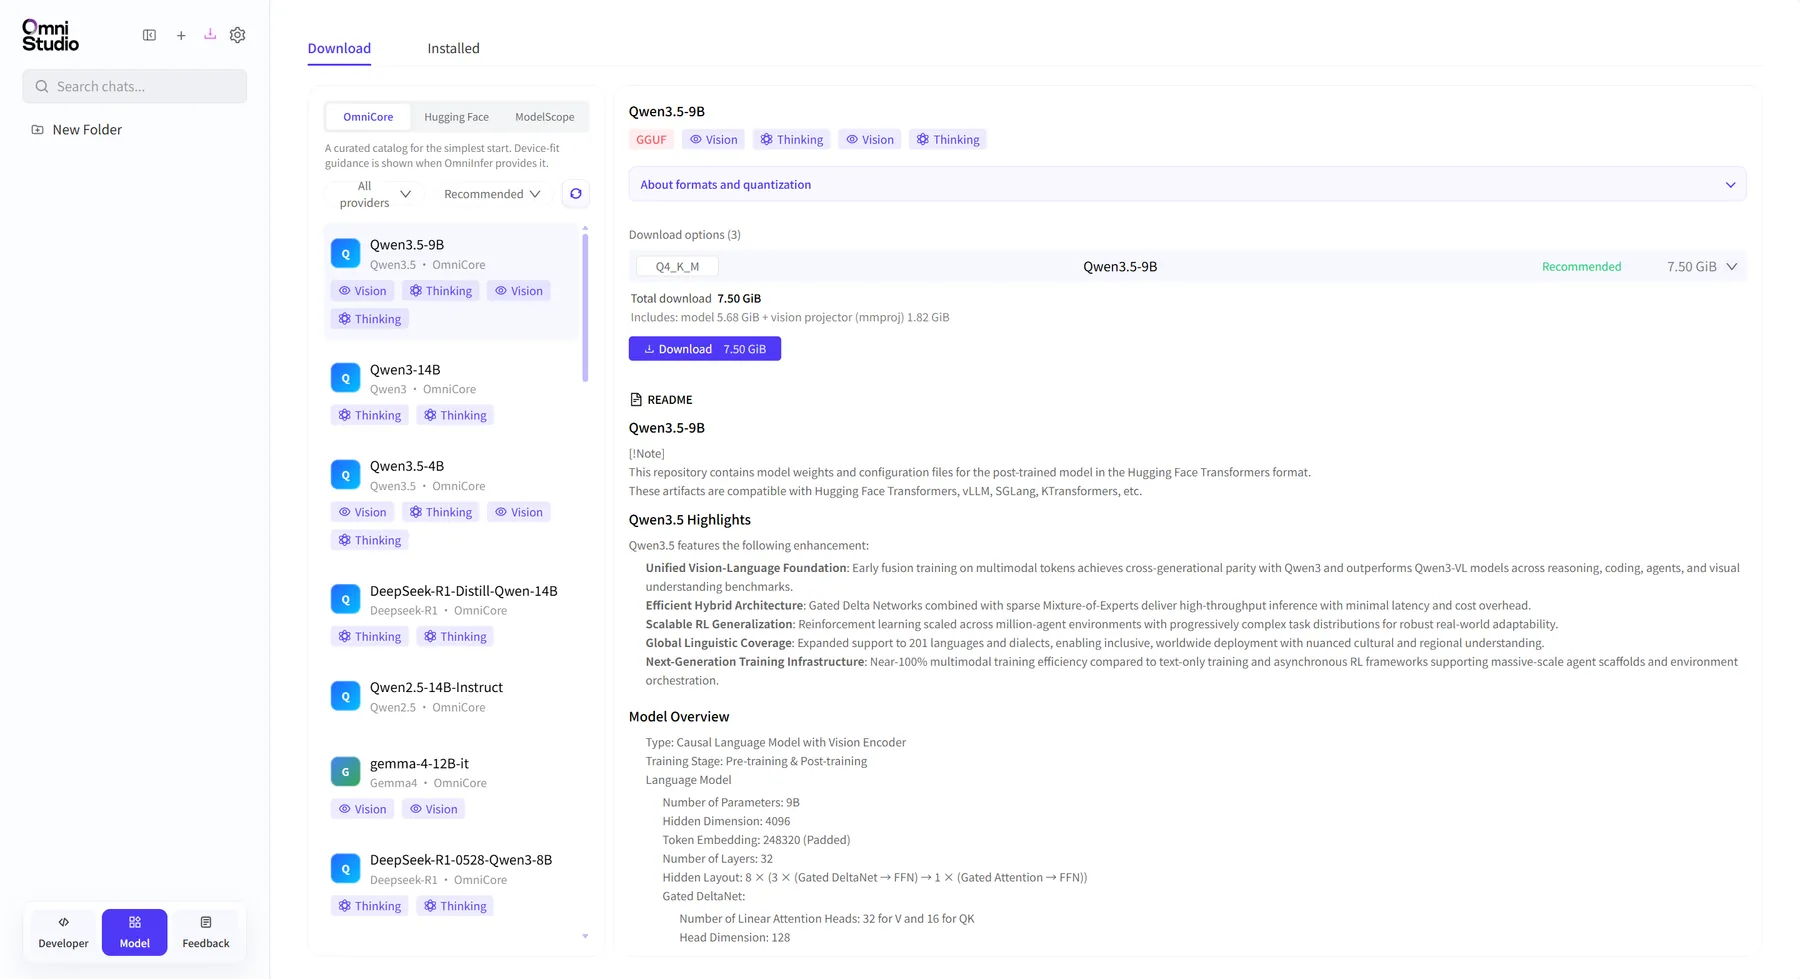1800x979 pixels.
Task: Click the [!Note] text in the README
Action: (x=647, y=454)
